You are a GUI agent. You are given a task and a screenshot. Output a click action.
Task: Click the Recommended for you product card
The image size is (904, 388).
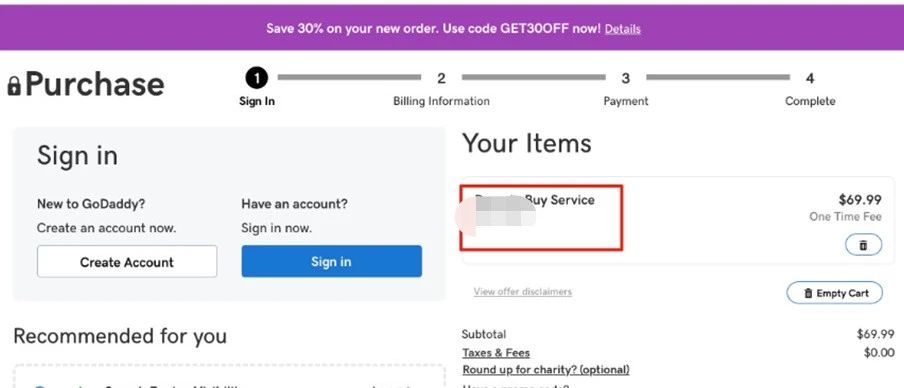coord(229,376)
